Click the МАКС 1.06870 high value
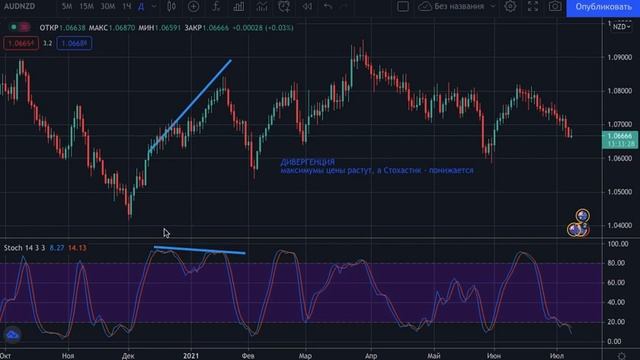Screen dimensions: 640x360 112,28
